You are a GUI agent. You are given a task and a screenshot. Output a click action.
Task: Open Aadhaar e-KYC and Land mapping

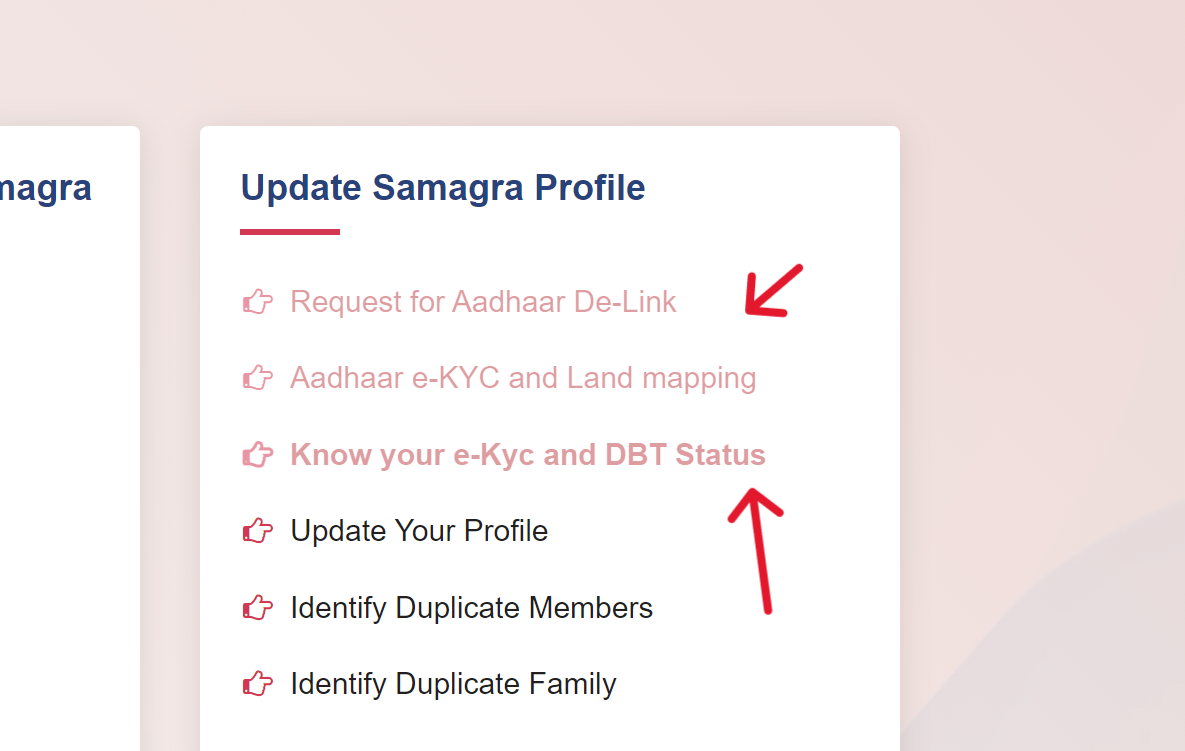(x=523, y=377)
